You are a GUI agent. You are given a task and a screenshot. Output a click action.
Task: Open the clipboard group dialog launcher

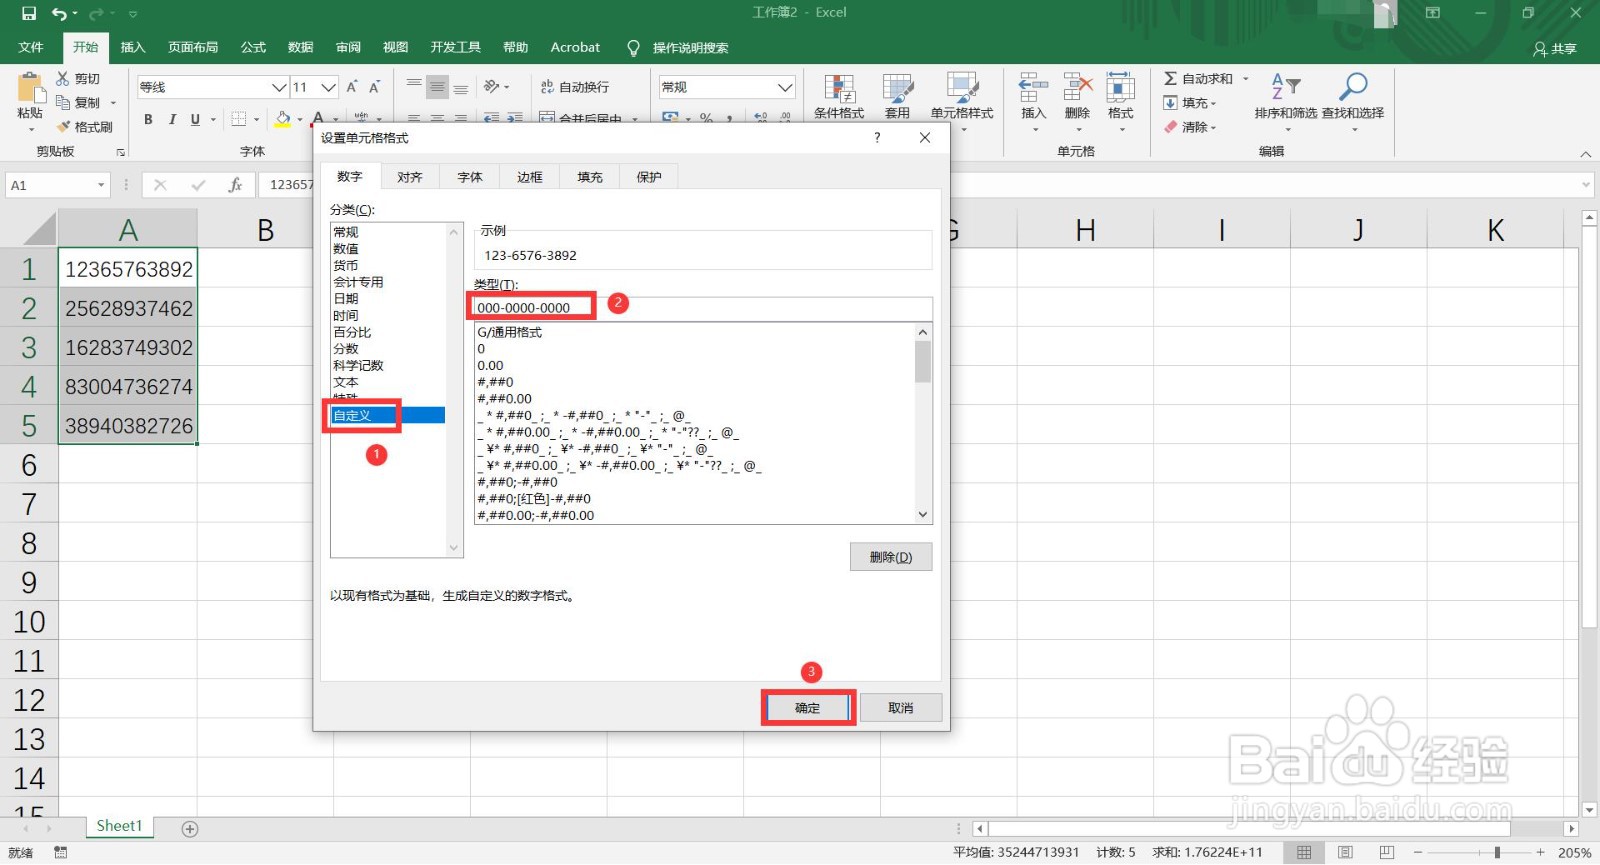tap(121, 152)
